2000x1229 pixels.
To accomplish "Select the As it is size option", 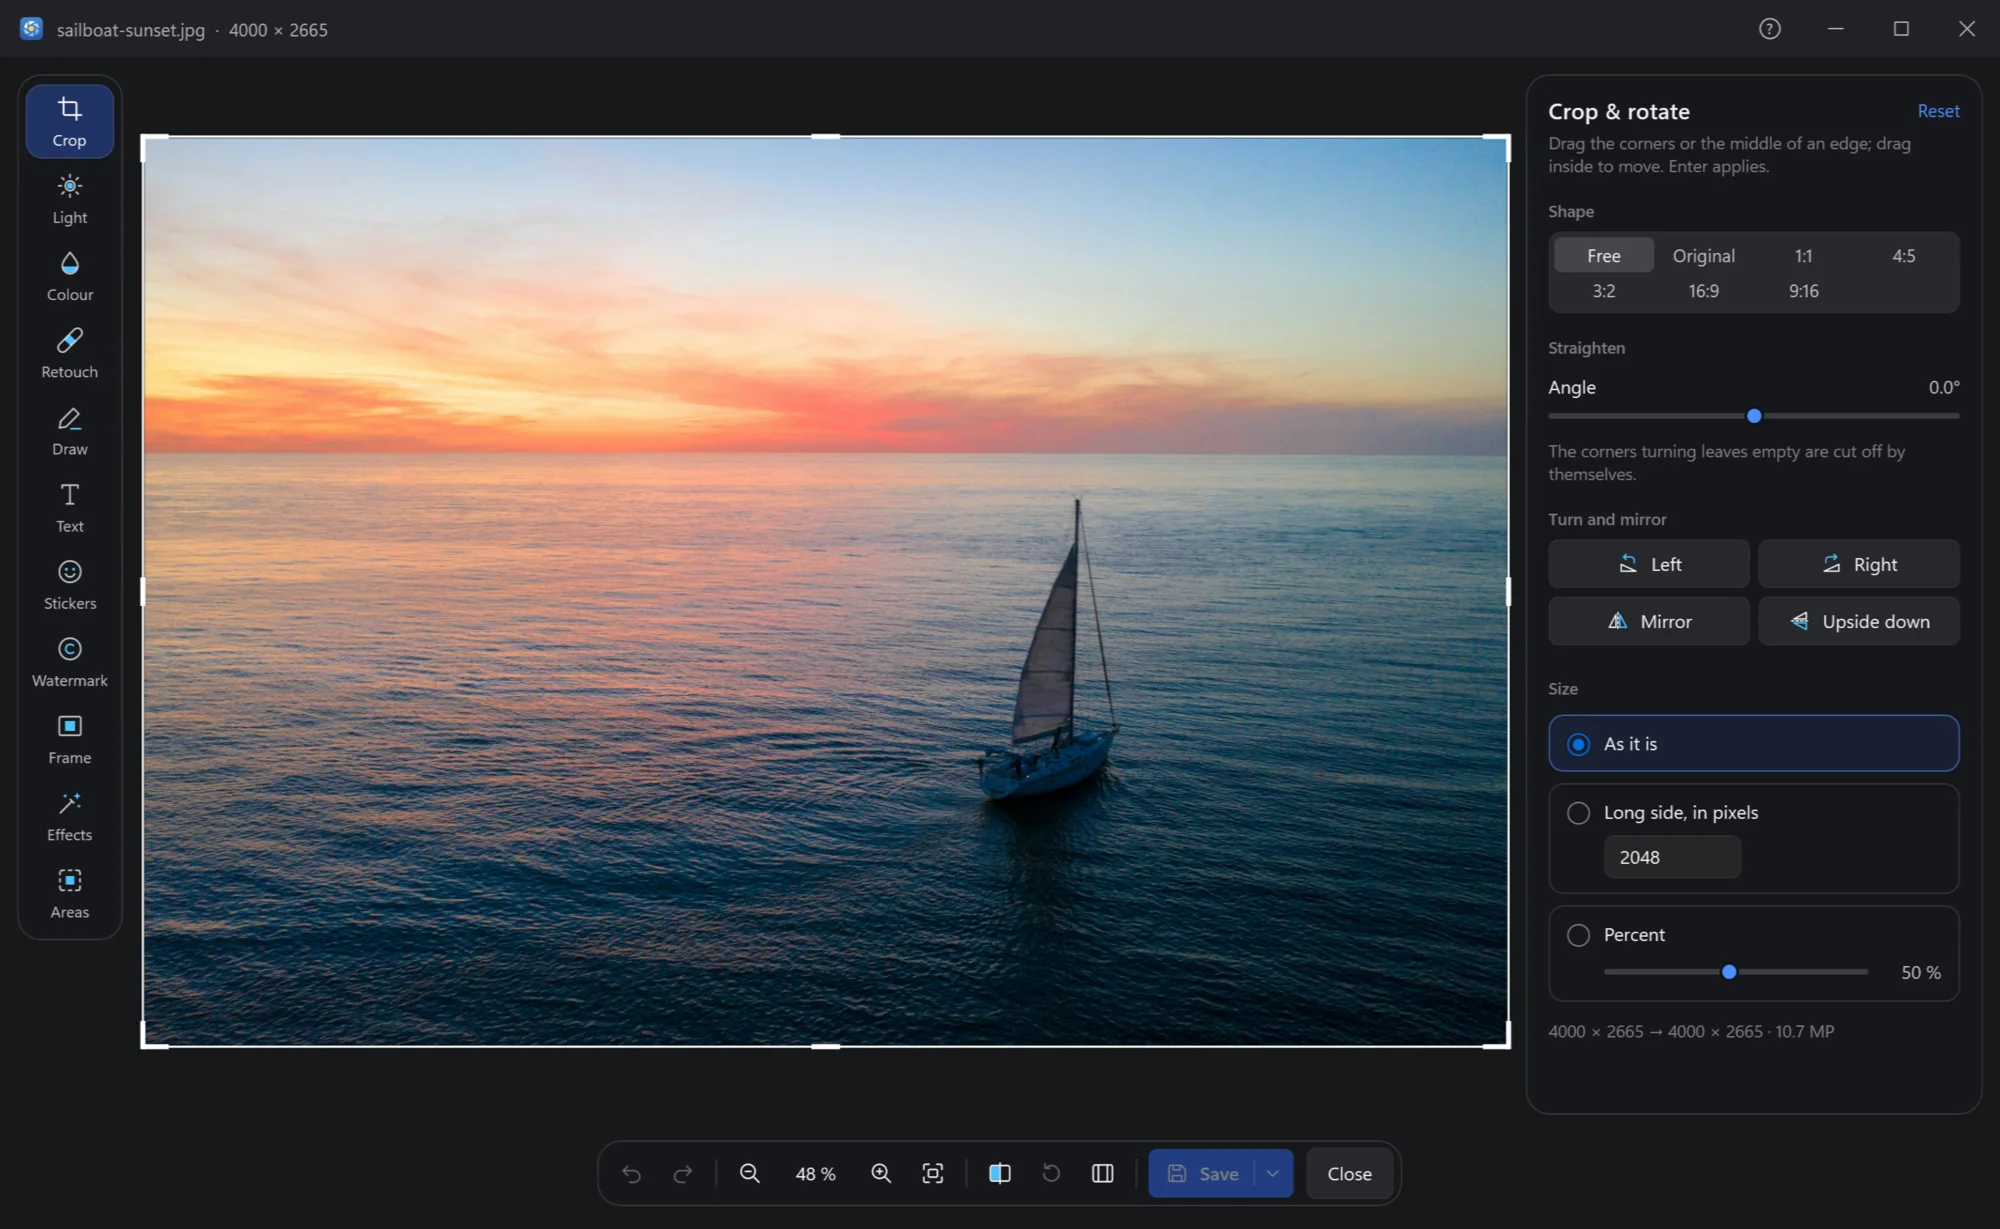I will click(x=1753, y=743).
